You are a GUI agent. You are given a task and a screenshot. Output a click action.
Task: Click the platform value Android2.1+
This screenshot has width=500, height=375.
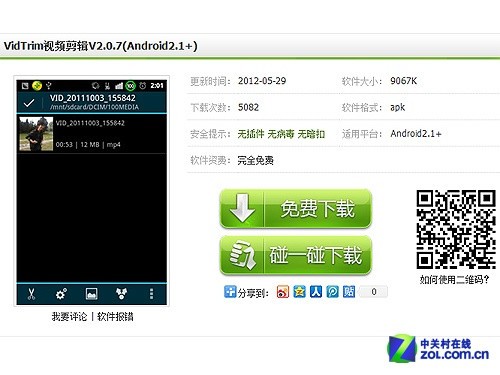416,134
